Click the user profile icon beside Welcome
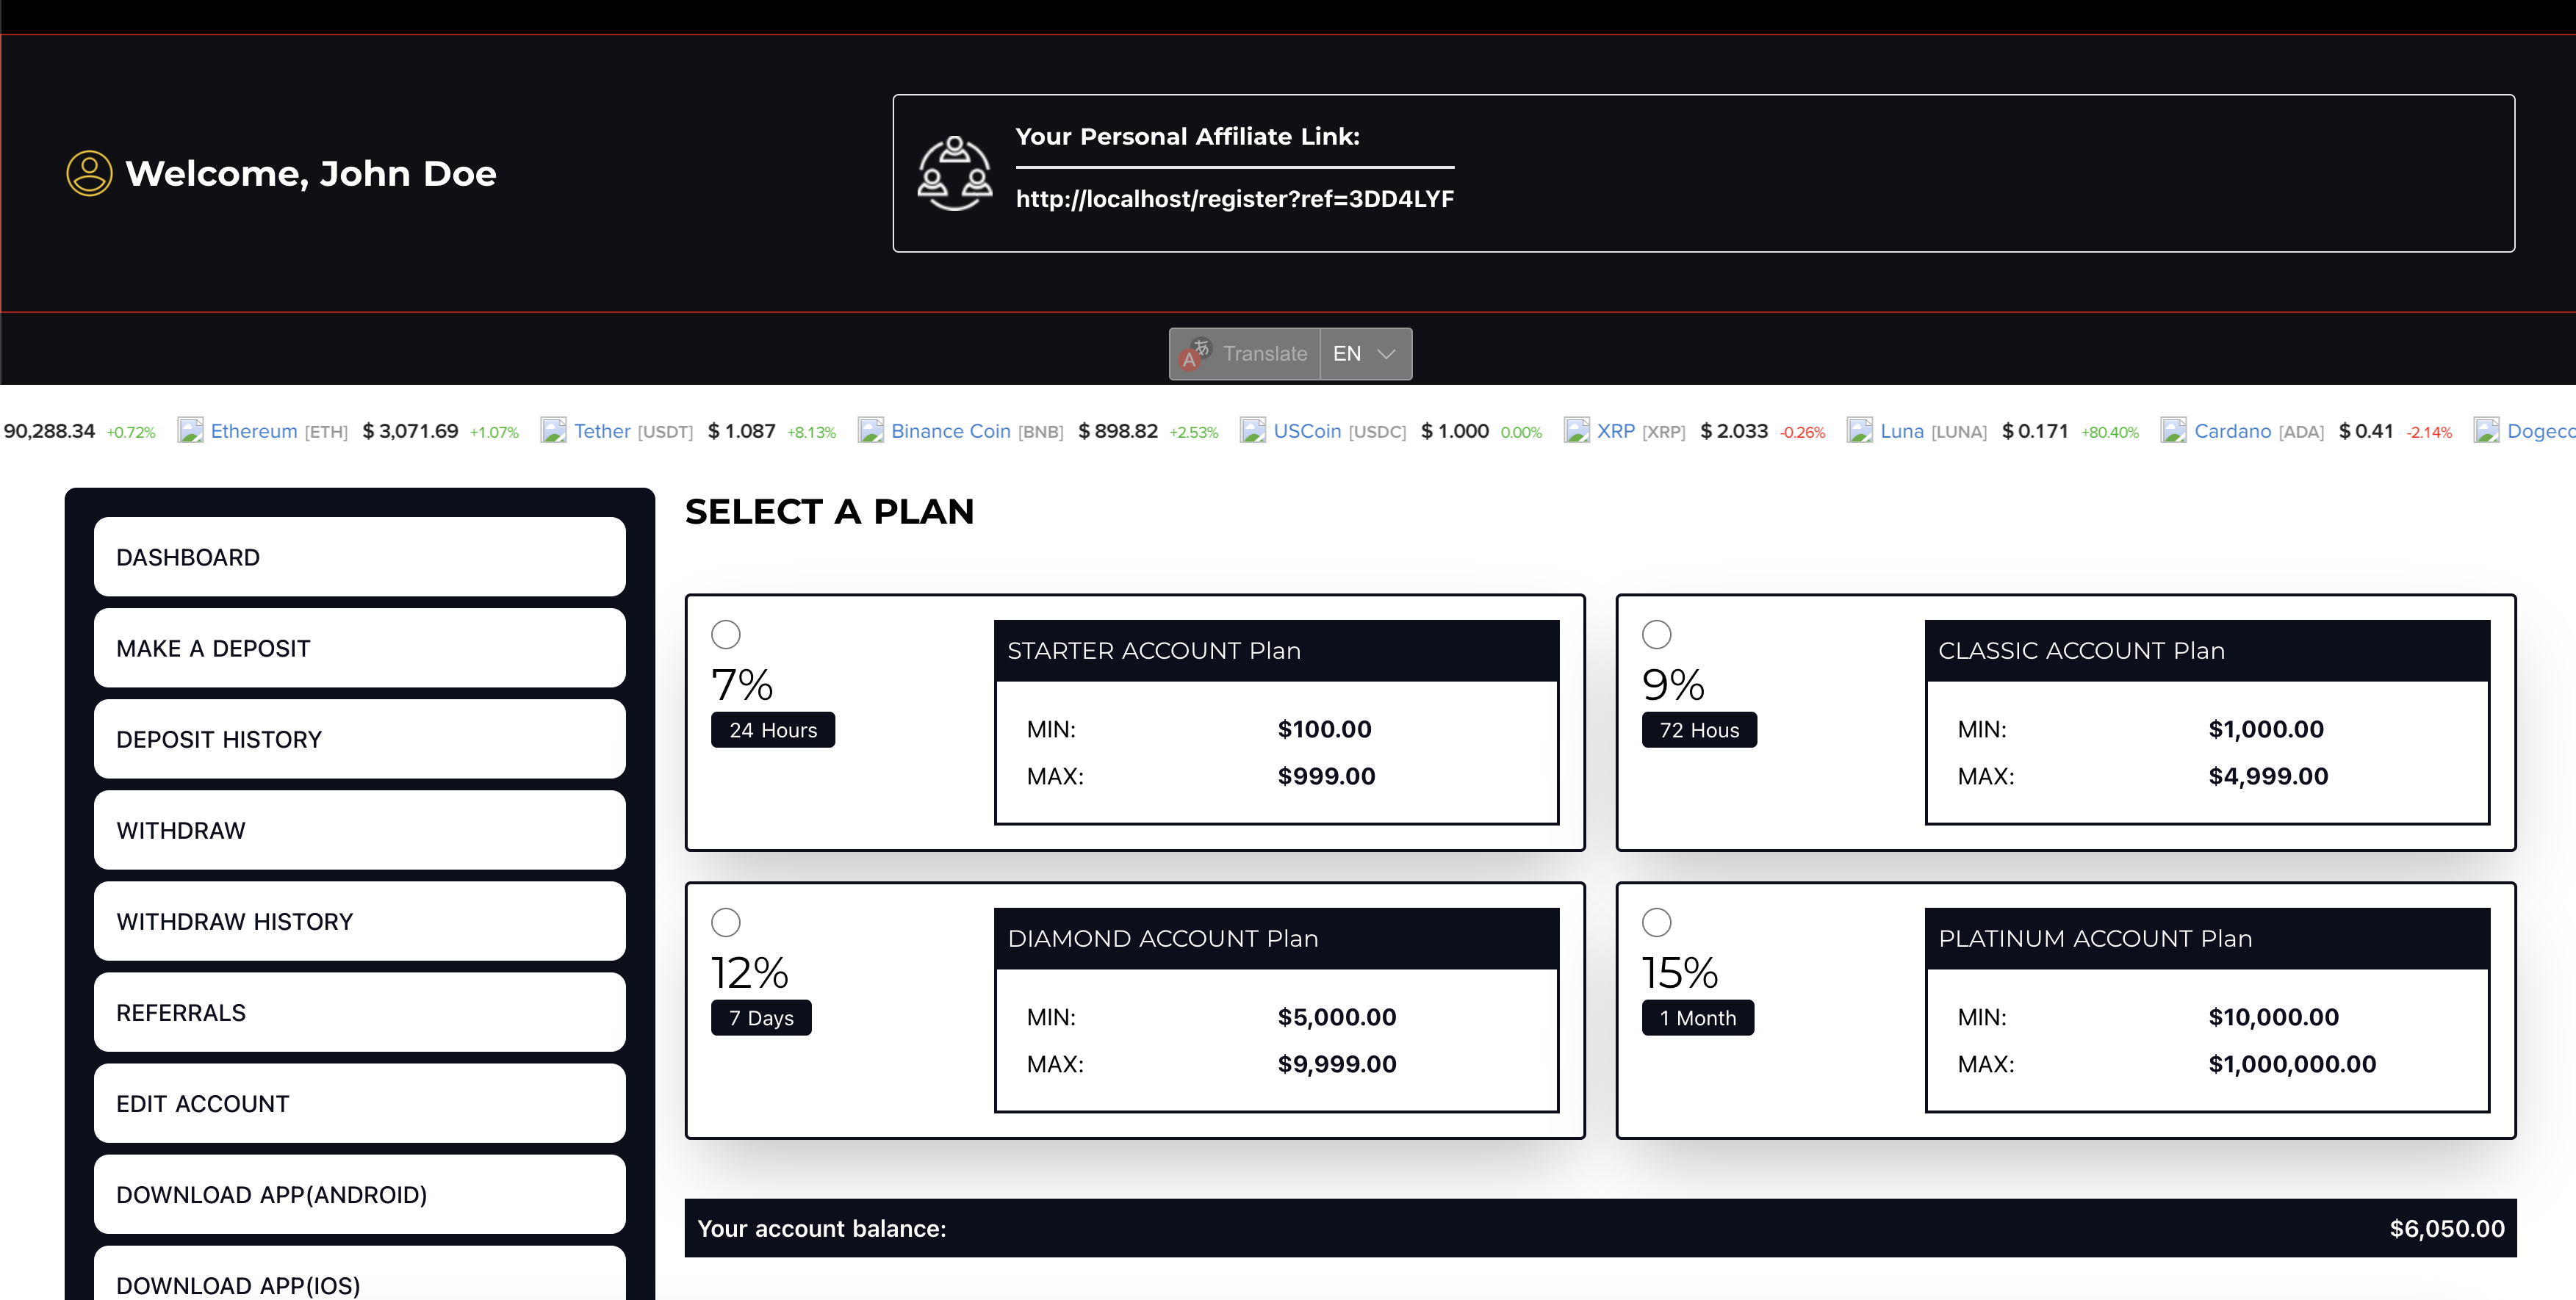Image resolution: width=2576 pixels, height=1300 pixels. [x=89, y=173]
